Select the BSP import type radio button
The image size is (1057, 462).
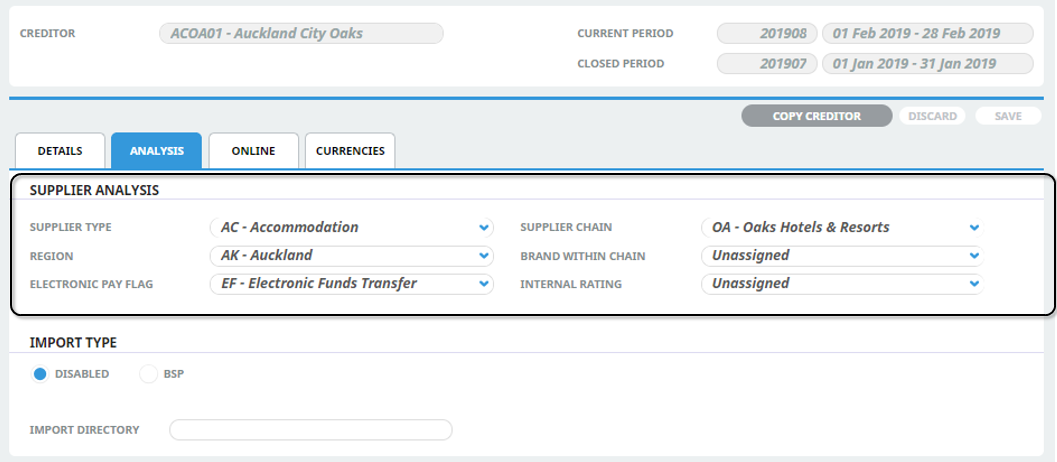pos(149,374)
